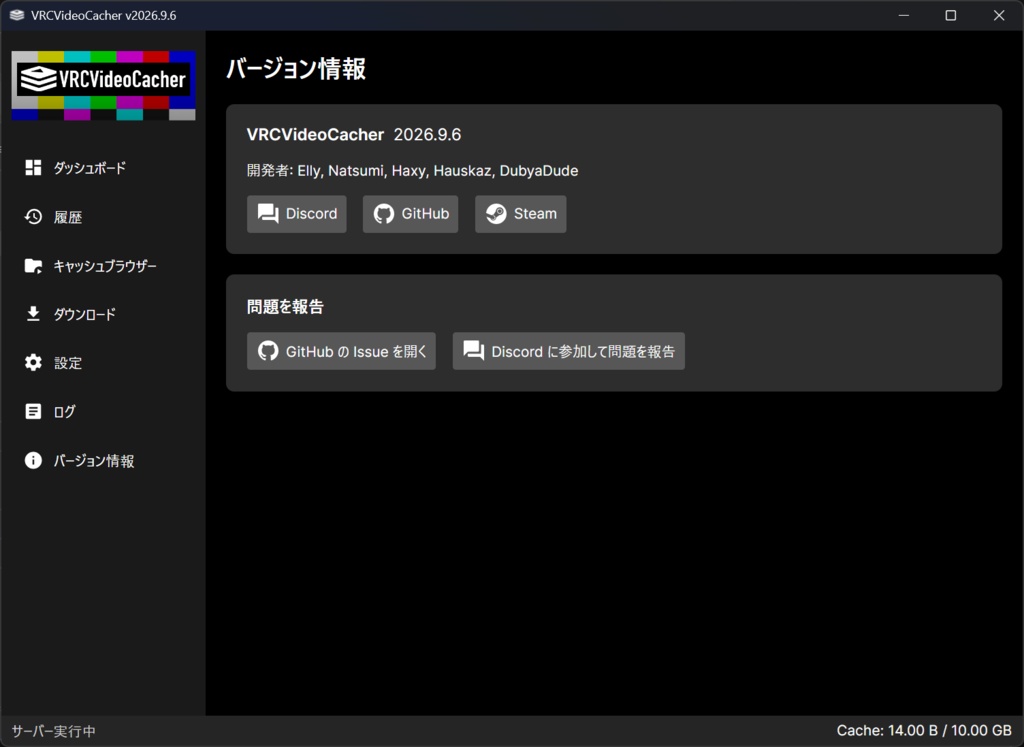Click the 設定 gear icon
This screenshot has height=747, width=1024.
pyautogui.click(x=33, y=363)
